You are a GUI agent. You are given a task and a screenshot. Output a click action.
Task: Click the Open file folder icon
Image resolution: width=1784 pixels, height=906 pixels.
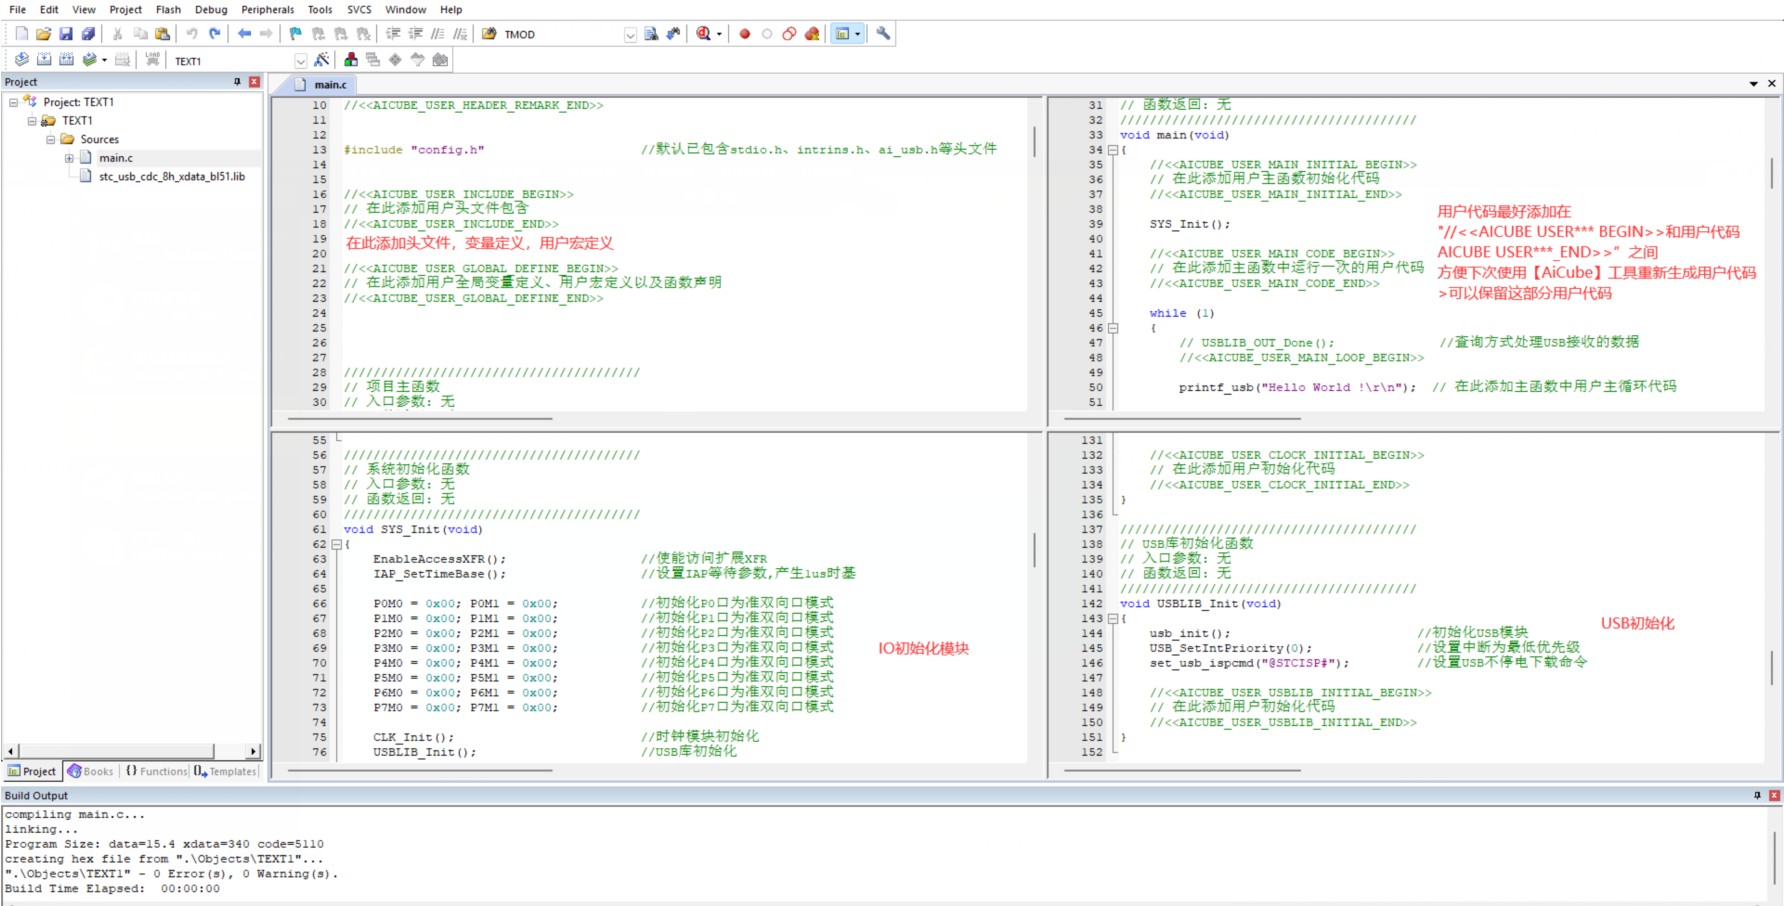pos(44,34)
